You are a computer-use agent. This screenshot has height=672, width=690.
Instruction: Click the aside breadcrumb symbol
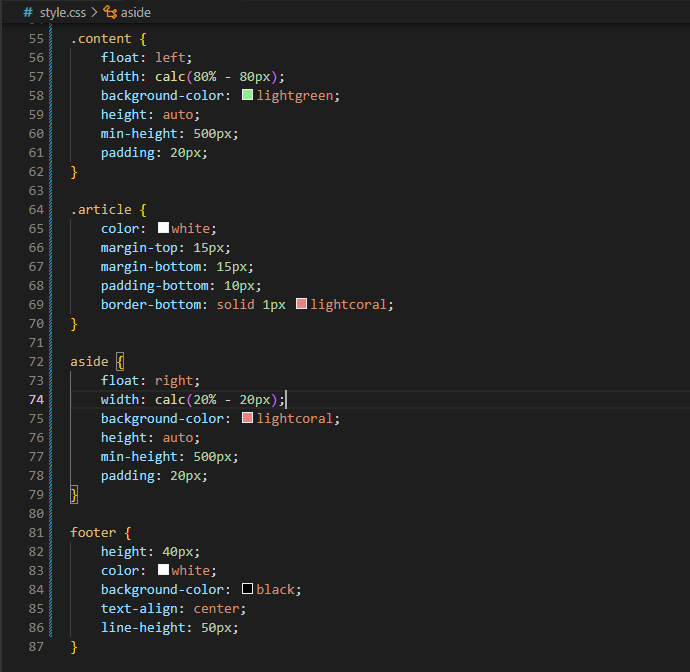[136, 13]
